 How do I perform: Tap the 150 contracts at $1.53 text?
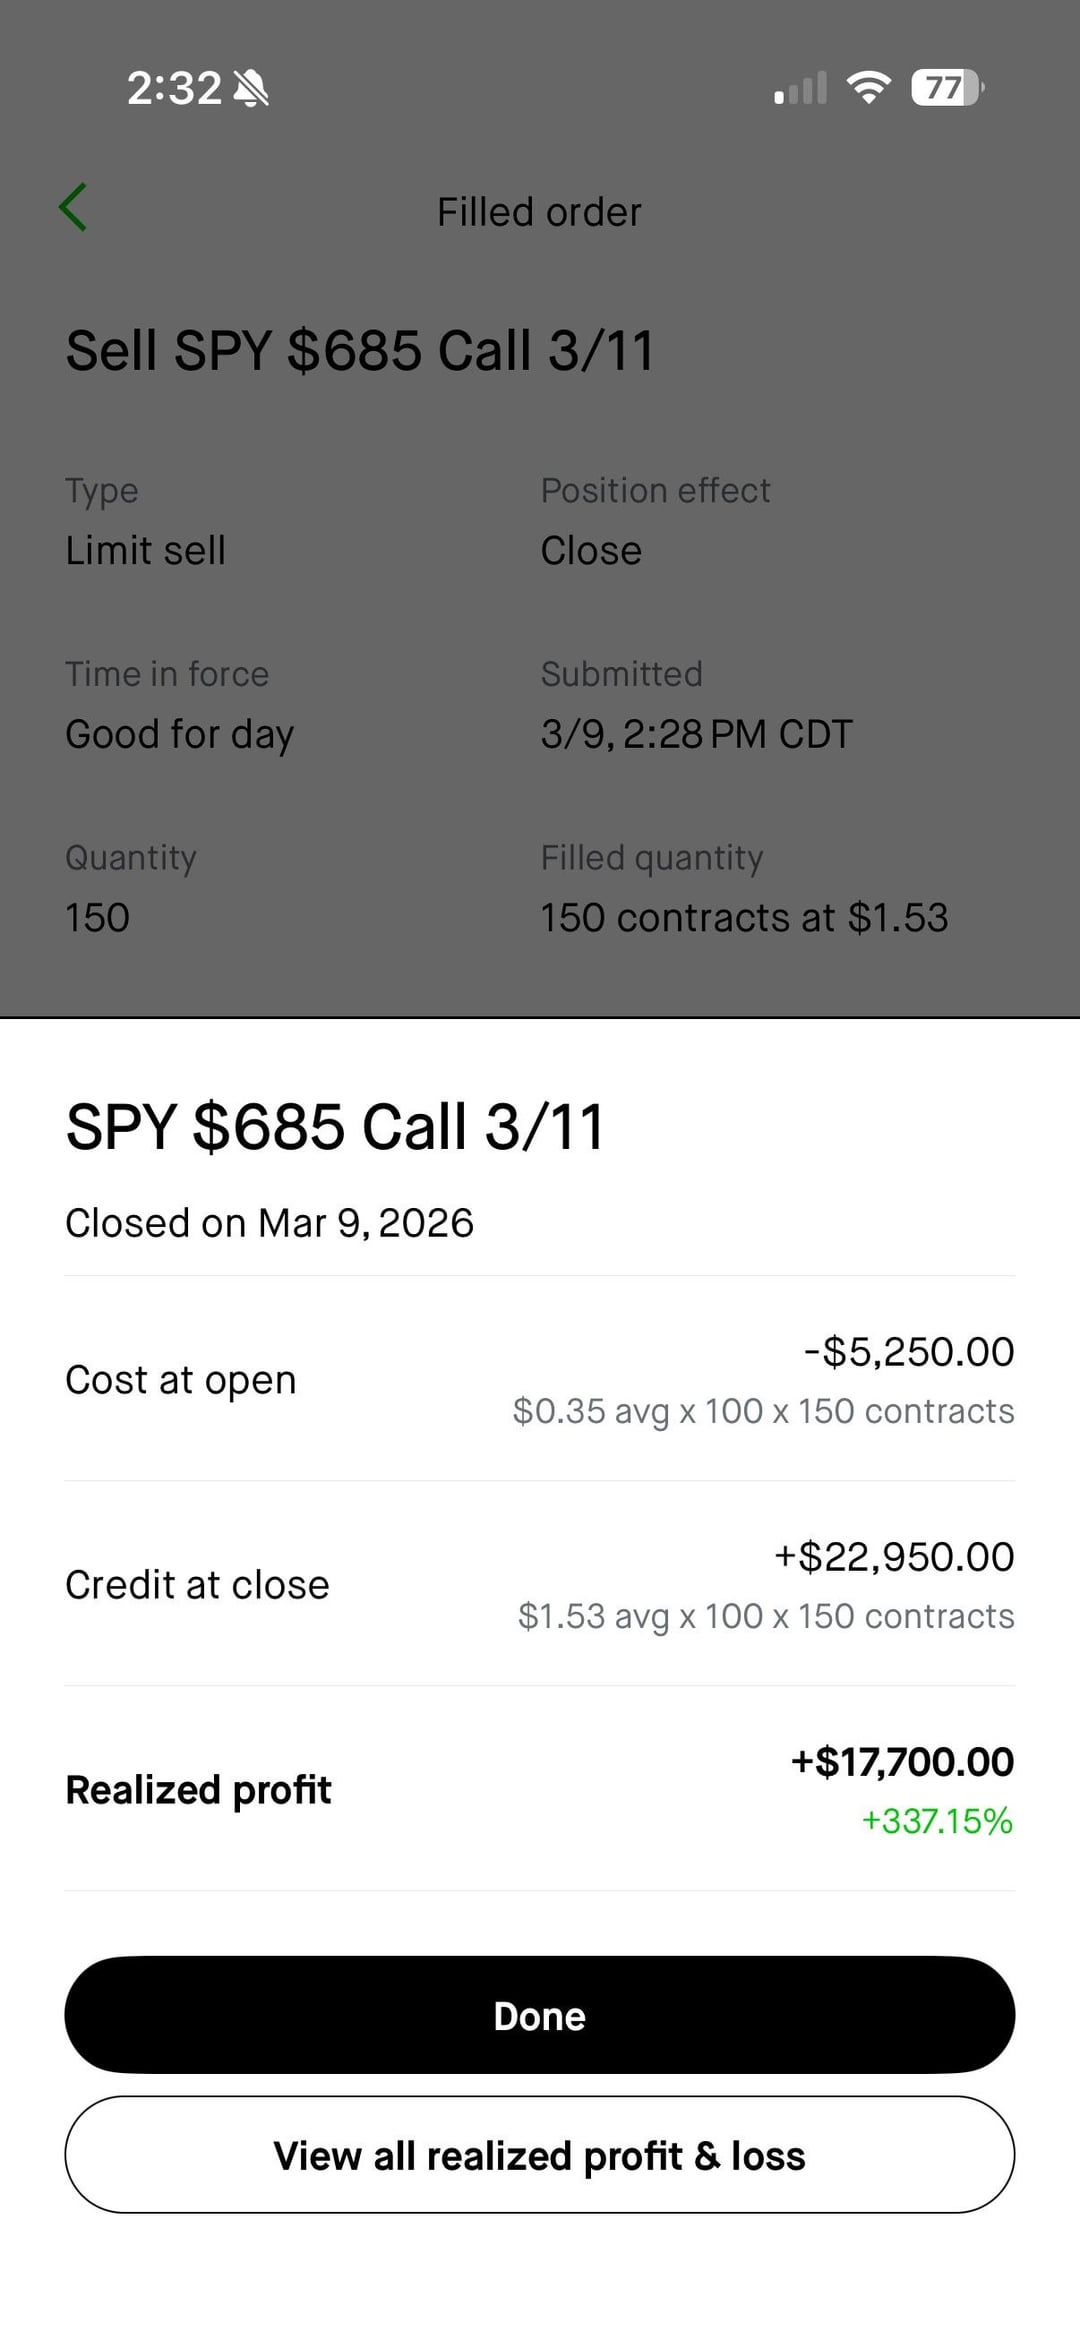[744, 918]
